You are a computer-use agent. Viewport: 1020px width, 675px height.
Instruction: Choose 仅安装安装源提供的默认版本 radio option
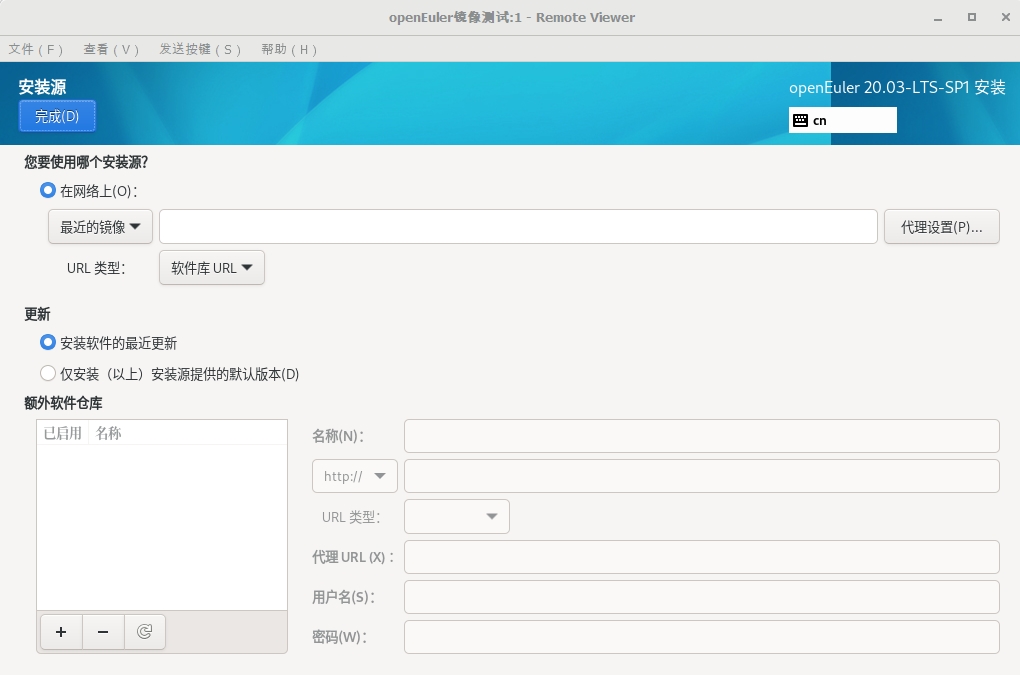point(48,374)
